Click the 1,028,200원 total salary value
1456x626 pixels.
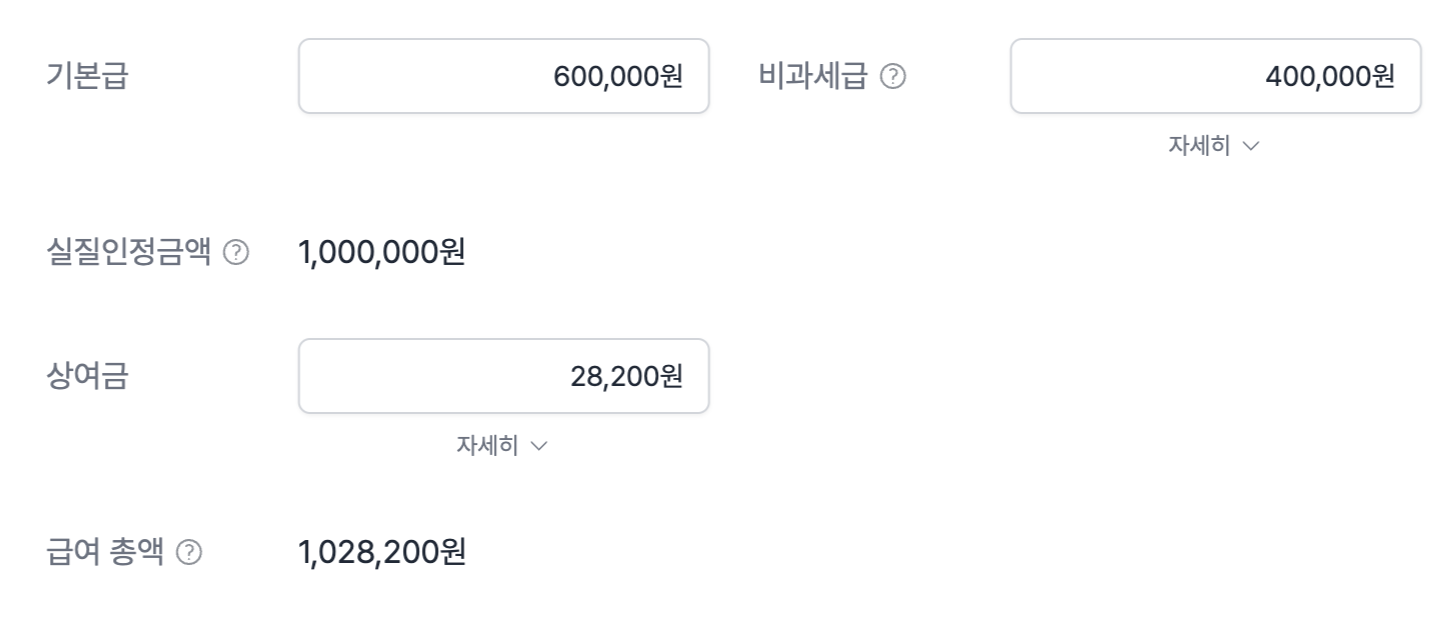pyautogui.click(x=381, y=552)
